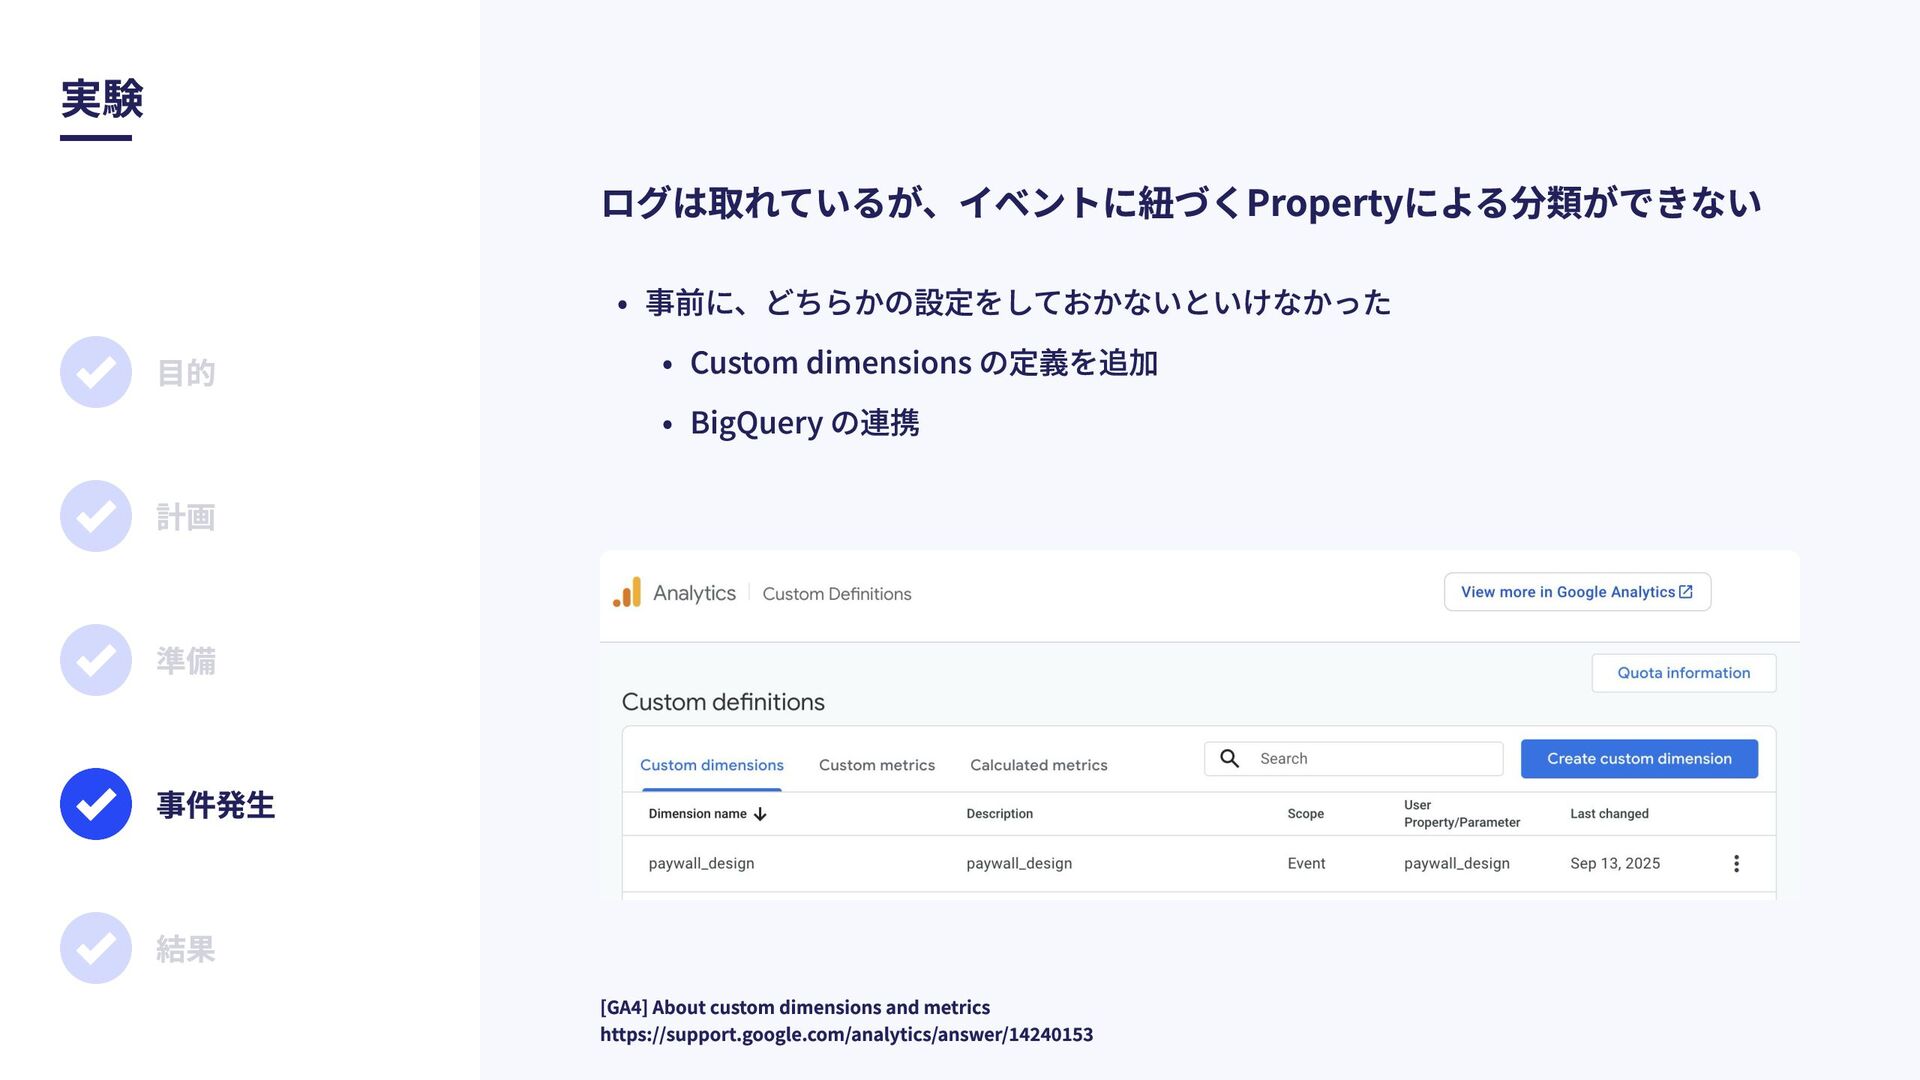Open the three-dot menu for paywall_design row
Image resolution: width=1920 pixels, height=1080 pixels.
[1736, 863]
